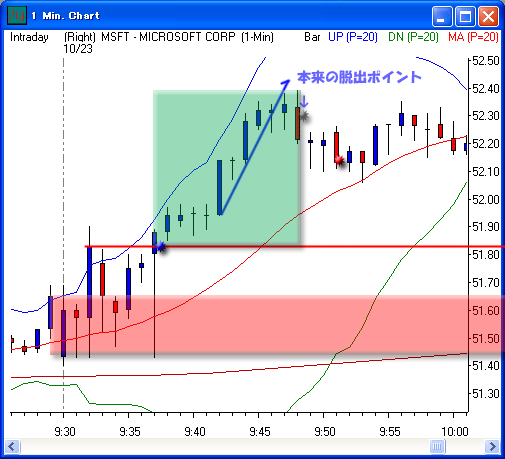
Task: Click the 9:30 time axis label
Action: 65,432
